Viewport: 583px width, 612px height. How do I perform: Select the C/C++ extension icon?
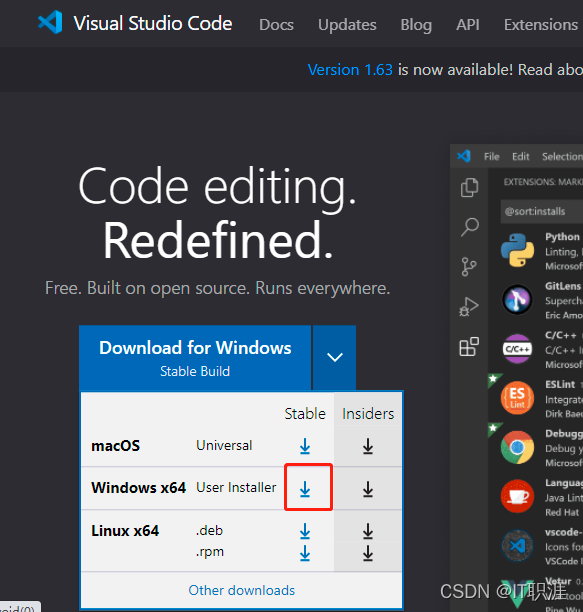pyautogui.click(x=517, y=349)
